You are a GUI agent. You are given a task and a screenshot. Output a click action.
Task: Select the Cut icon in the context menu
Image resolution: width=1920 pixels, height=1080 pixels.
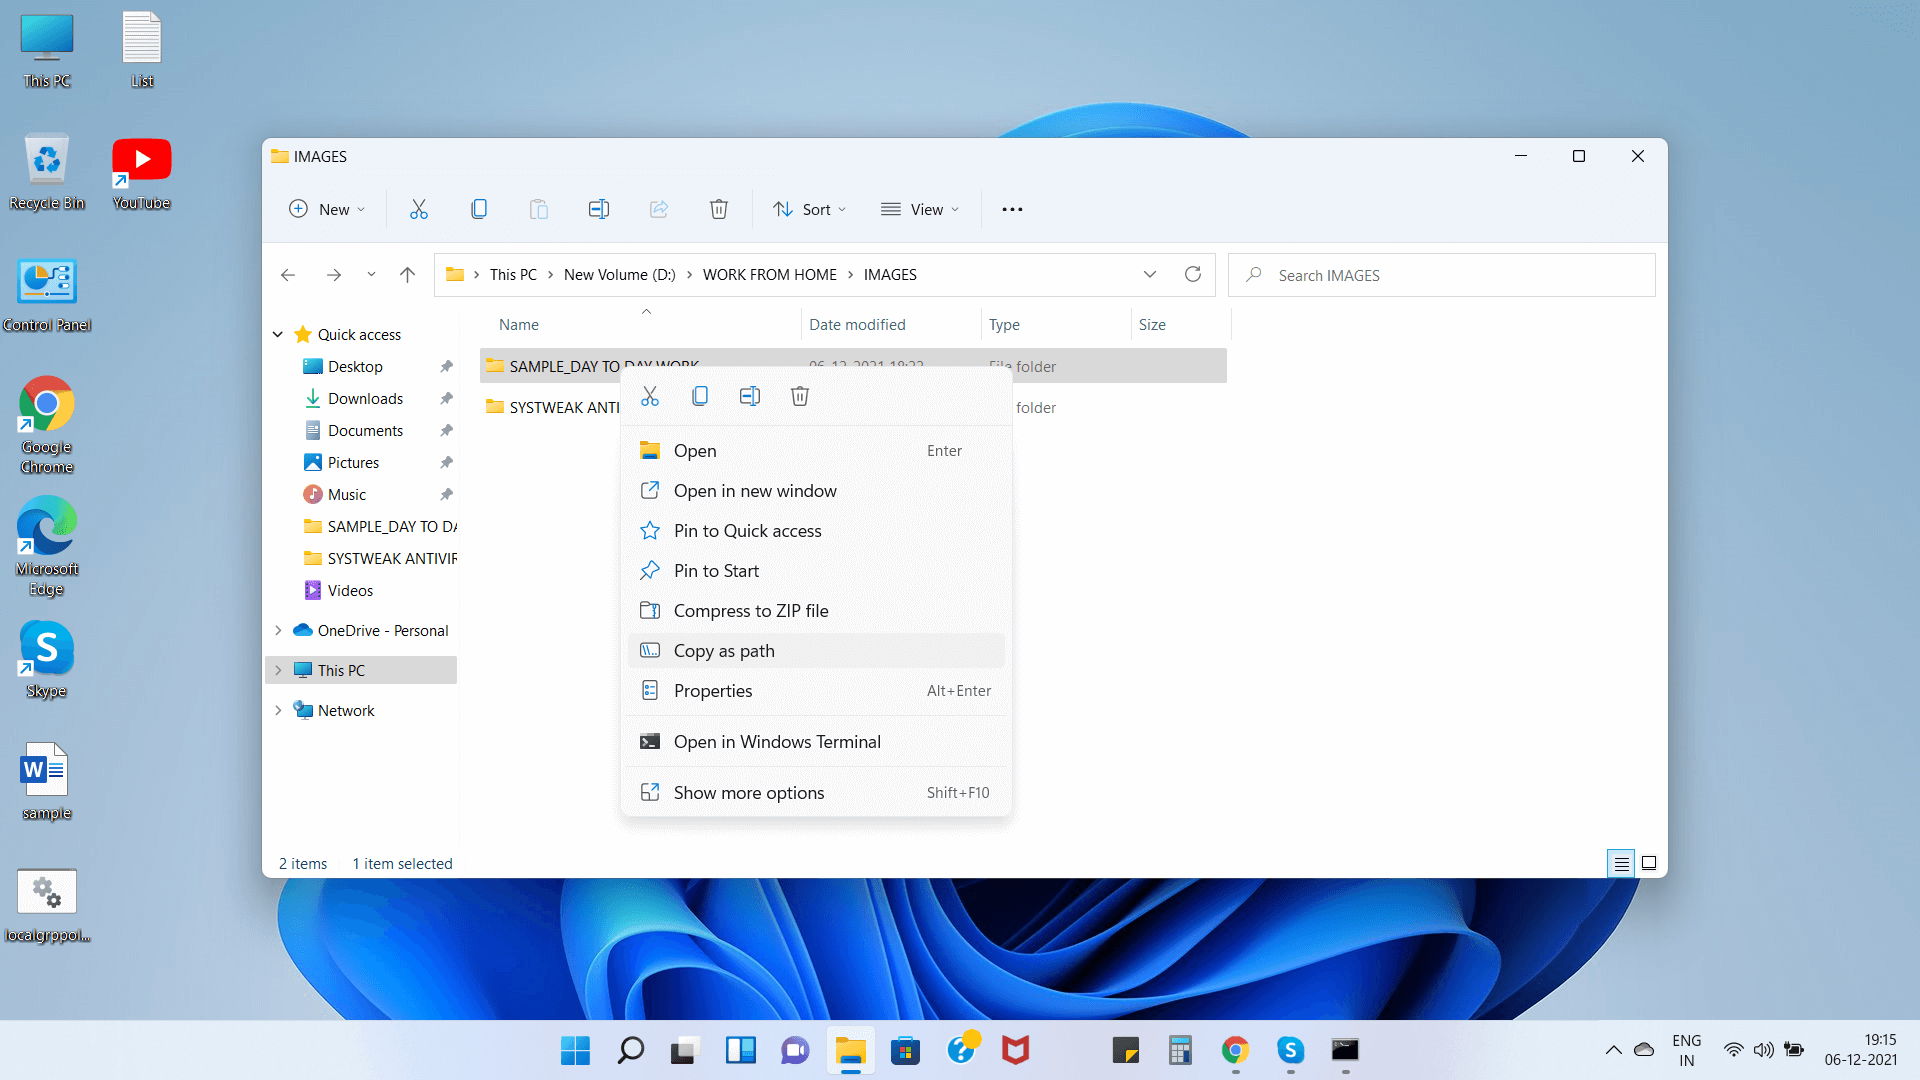click(x=649, y=395)
